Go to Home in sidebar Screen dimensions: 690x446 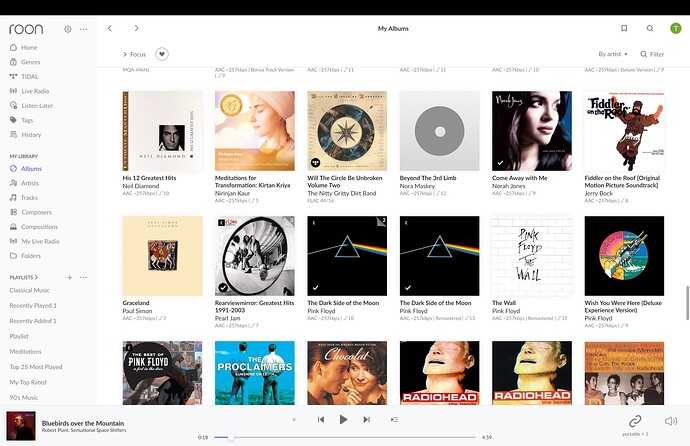[24, 48]
